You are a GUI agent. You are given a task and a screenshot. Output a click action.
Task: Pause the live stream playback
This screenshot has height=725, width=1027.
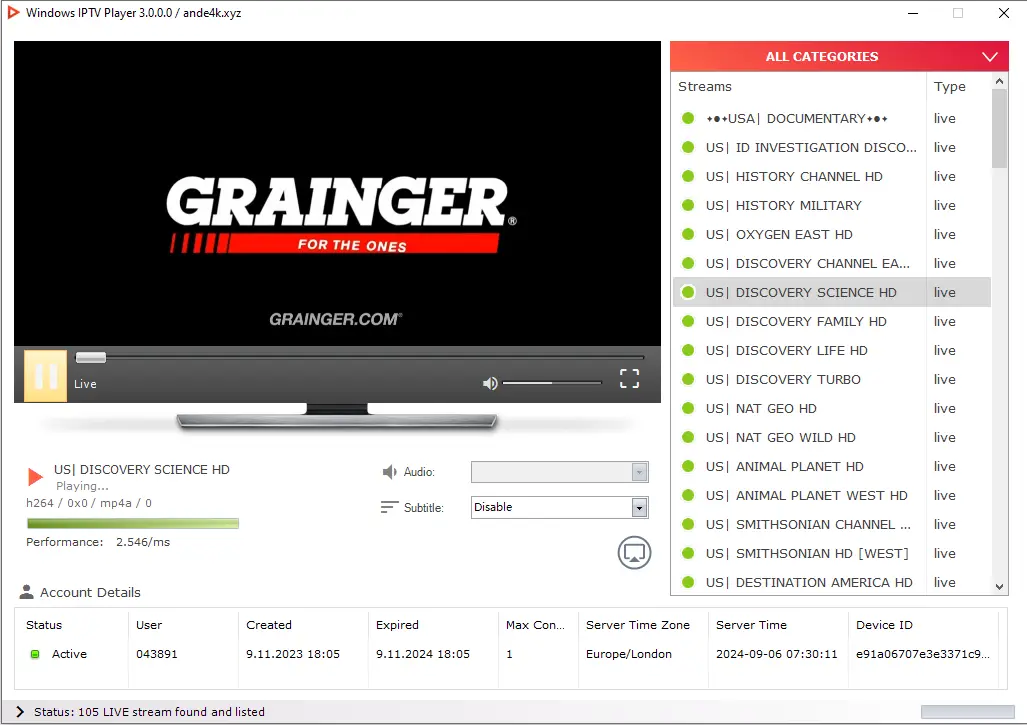click(x=45, y=376)
